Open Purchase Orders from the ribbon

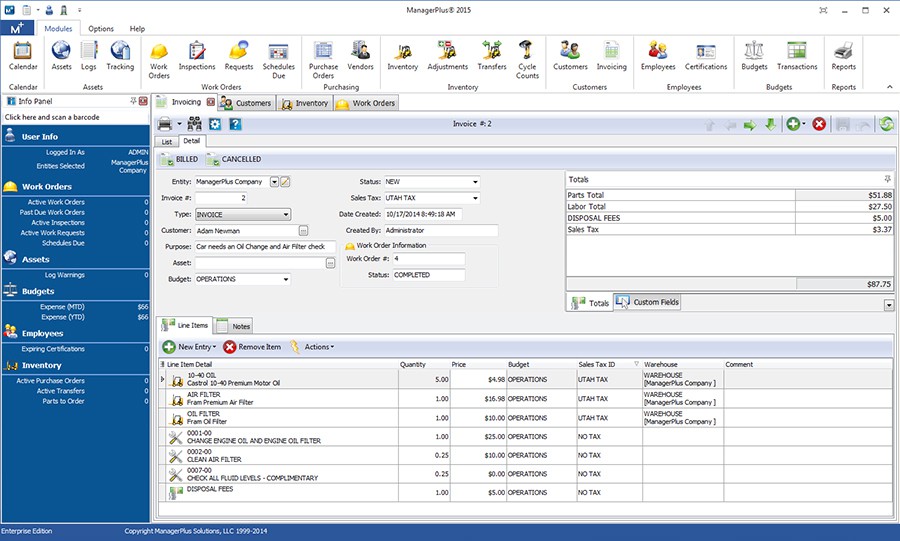point(323,56)
